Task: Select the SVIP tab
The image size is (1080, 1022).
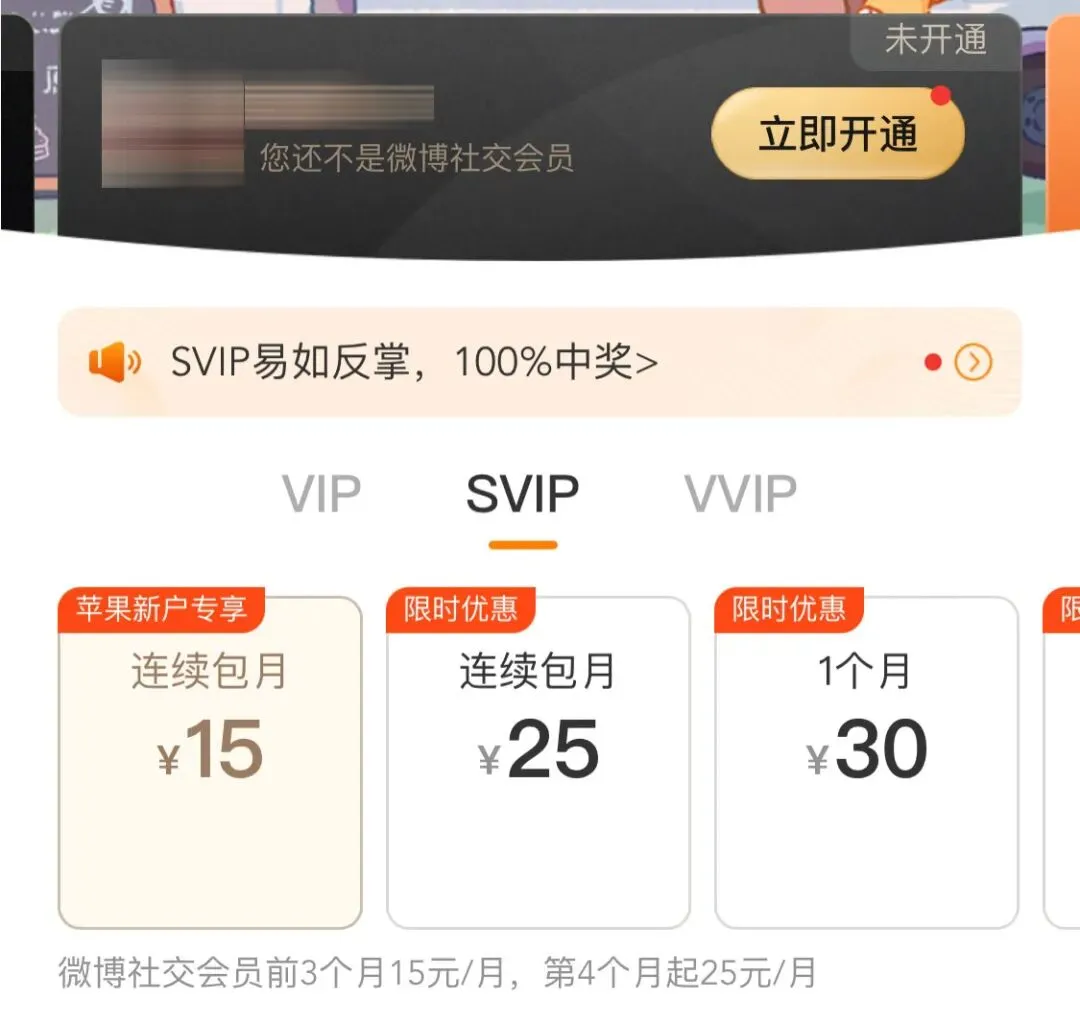Action: pos(523,494)
